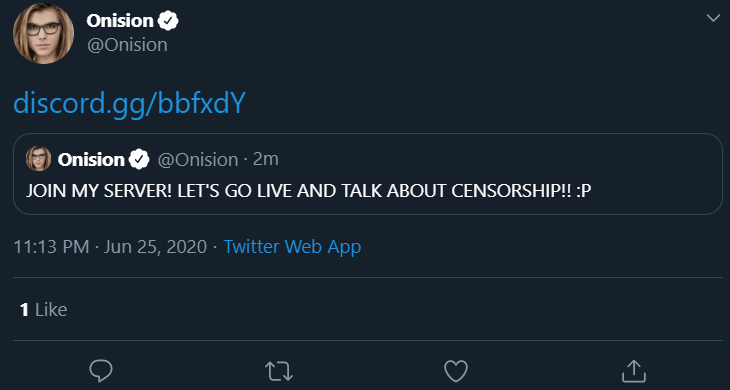Click @Onision handle inside the quoted tweet
Screen dimensions: 730x390
click(198, 160)
